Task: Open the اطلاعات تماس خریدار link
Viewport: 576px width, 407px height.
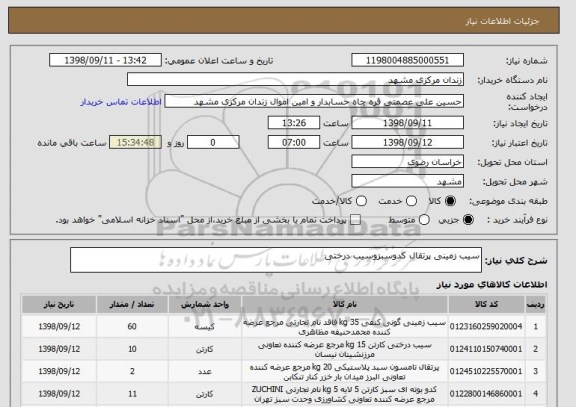Action: [x=121, y=102]
